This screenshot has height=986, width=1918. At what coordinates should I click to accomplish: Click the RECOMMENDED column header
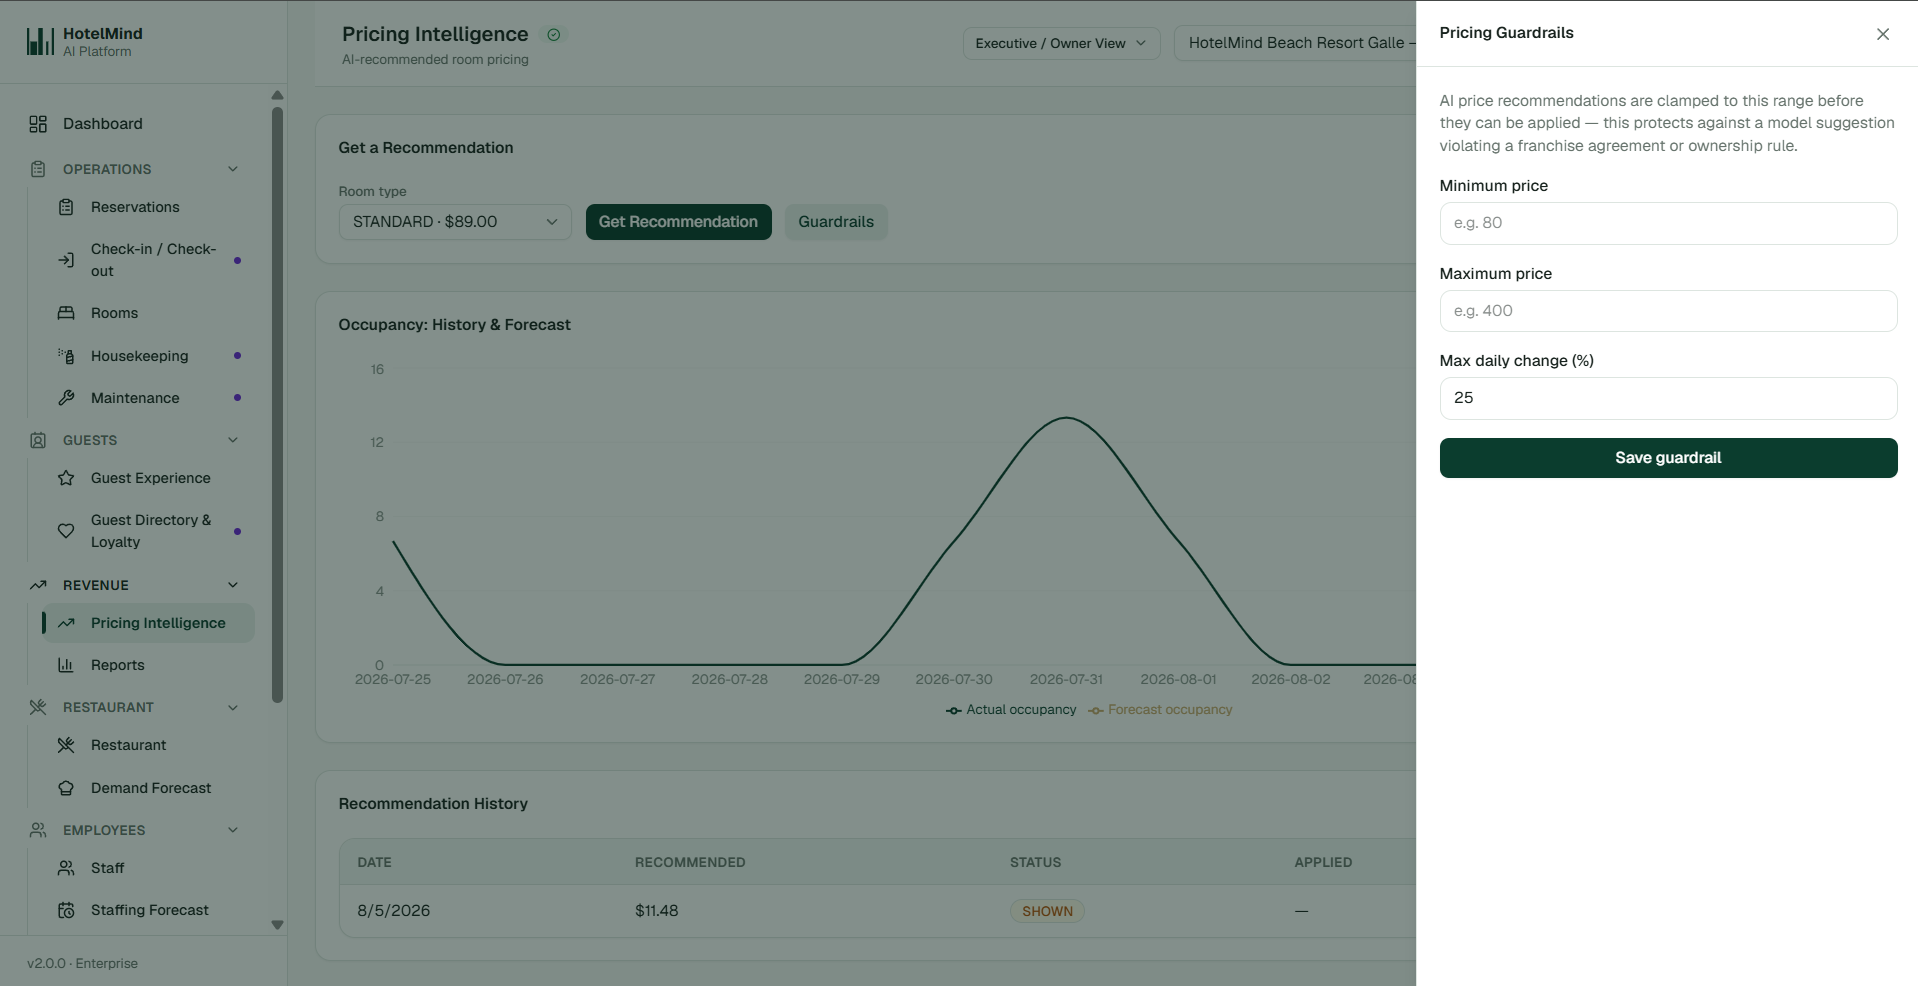(x=690, y=862)
